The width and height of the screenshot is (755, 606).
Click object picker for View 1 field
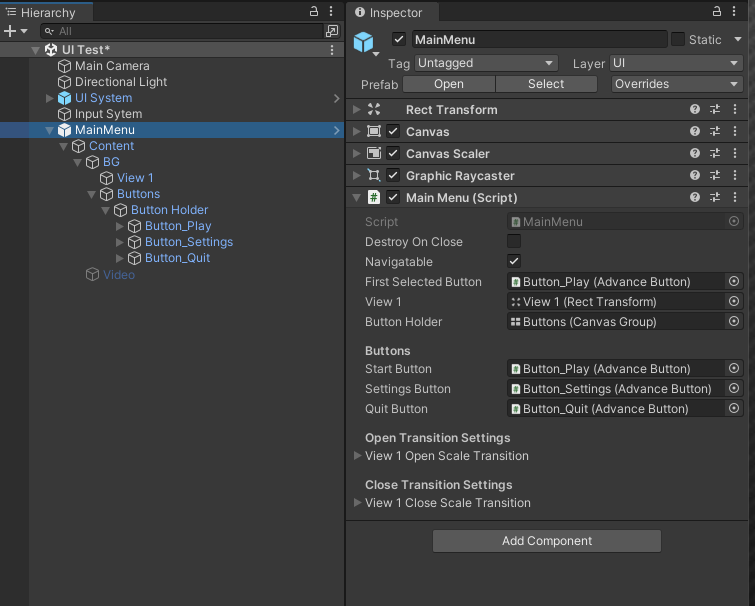point(733,302)
